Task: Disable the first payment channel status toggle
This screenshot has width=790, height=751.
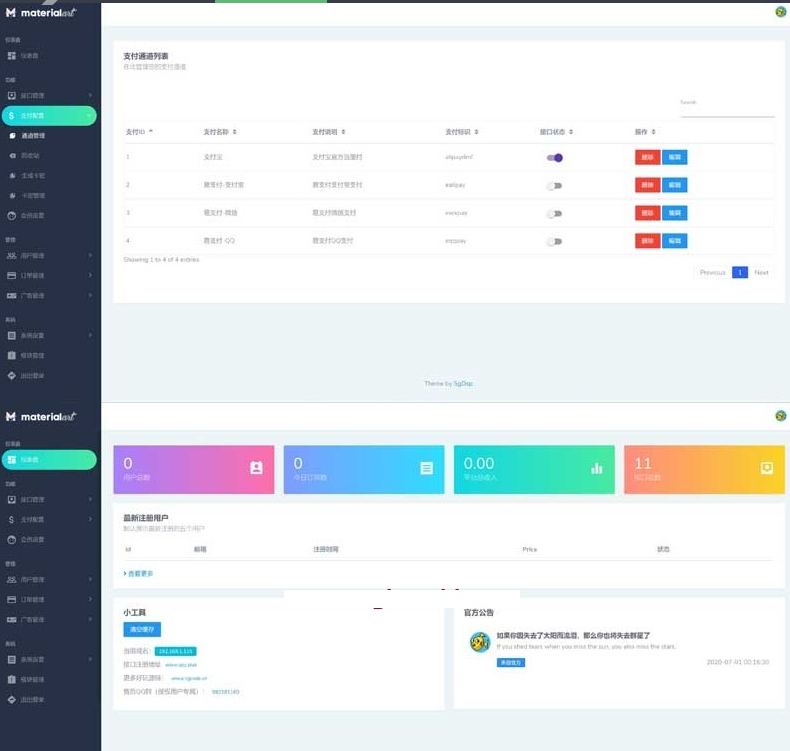Action: tap(554, 157)
